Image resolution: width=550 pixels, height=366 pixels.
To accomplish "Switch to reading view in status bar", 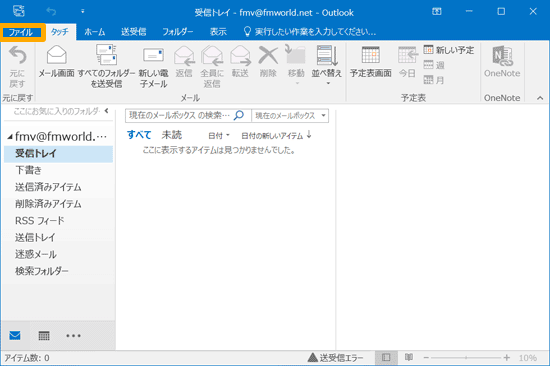I will click(409, 358).
